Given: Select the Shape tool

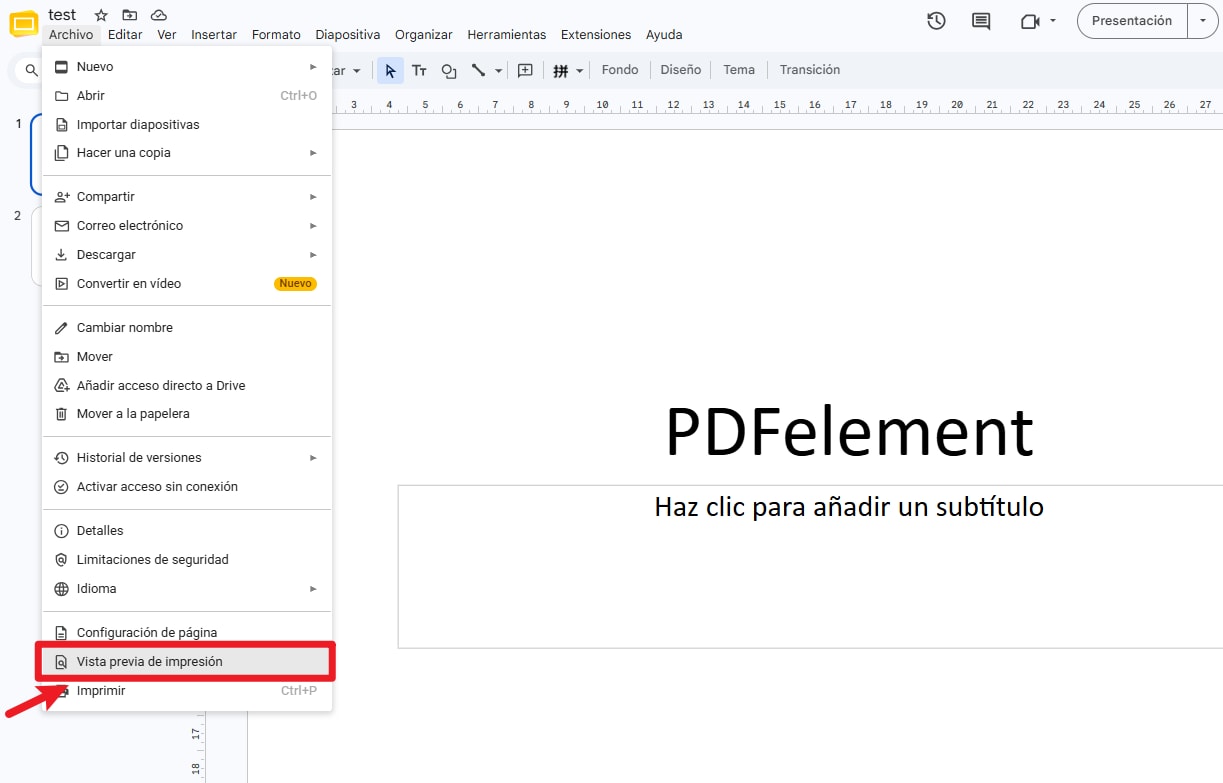Looking at the screenshot, I should pos(449,70).
